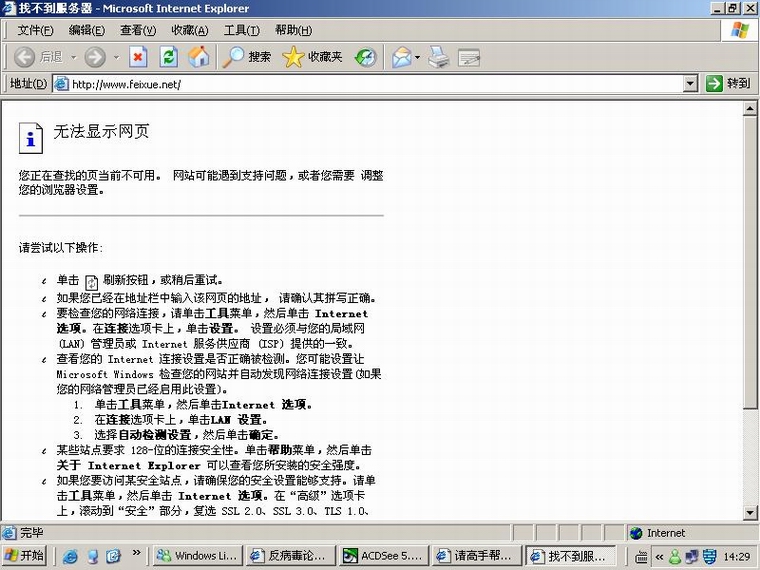Switch to 请高手帮... taskbar window

pyautogui.click(x=477, y=555)
